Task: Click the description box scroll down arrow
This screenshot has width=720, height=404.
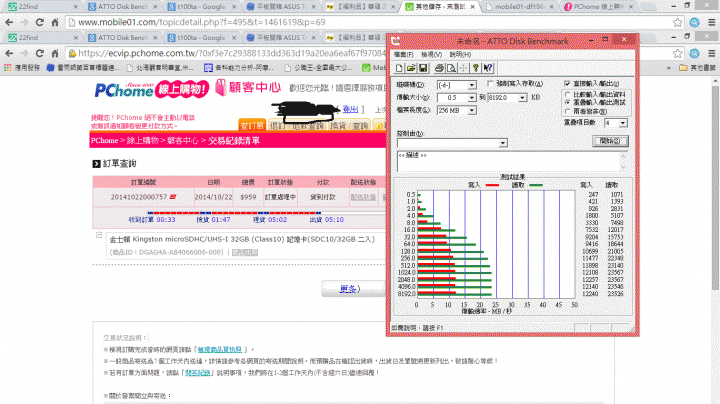Action: pyautogui.click(x=623, y=168)
